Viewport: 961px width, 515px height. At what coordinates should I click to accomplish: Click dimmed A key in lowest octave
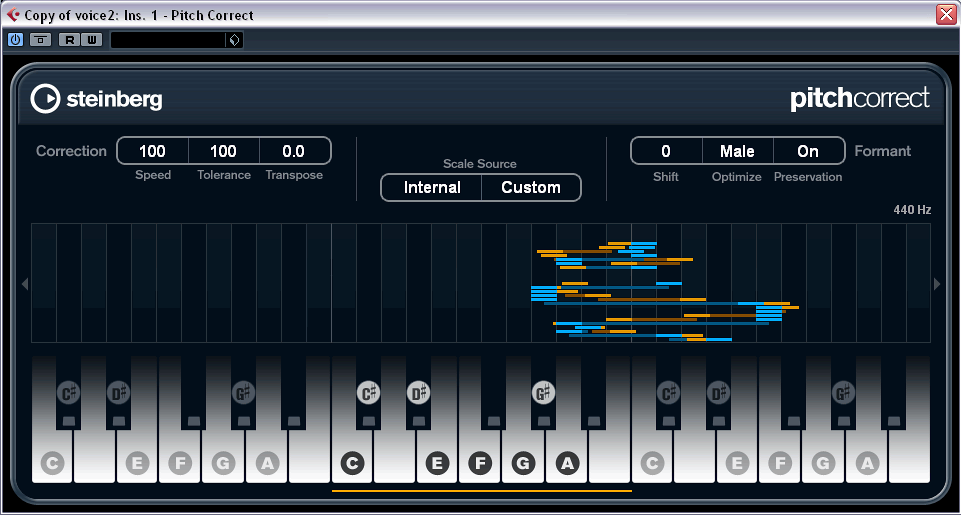click(267, 463)
